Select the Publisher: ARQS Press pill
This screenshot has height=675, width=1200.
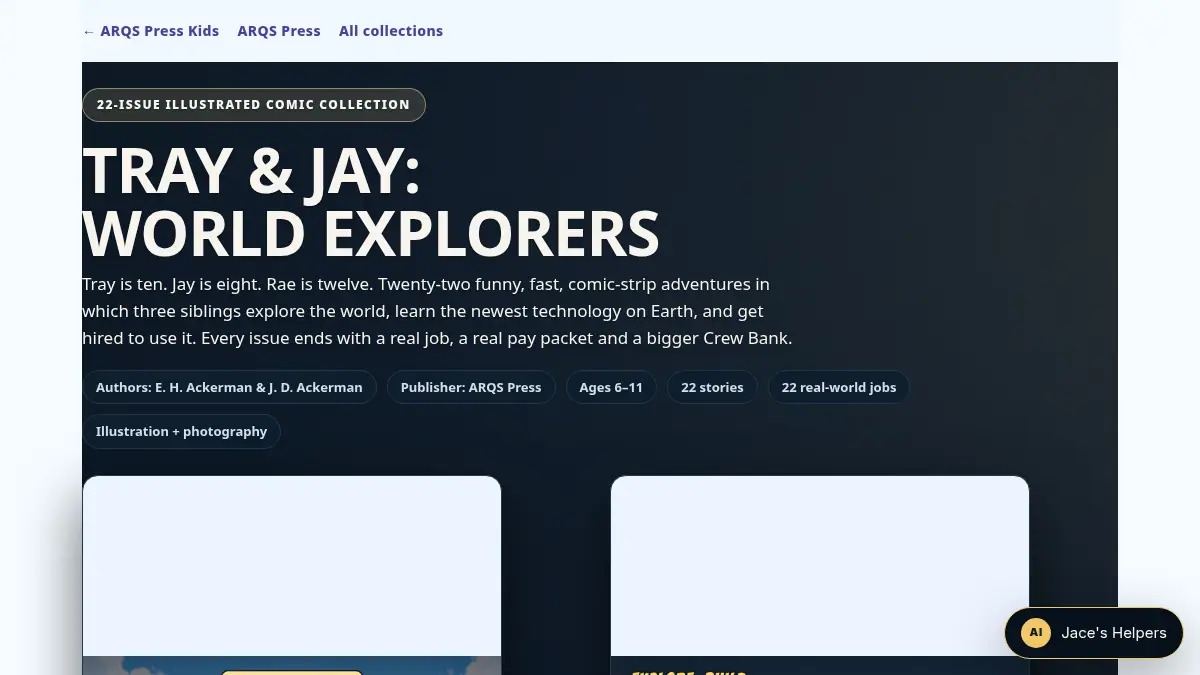pyautogui.click(x=471, y=387)
